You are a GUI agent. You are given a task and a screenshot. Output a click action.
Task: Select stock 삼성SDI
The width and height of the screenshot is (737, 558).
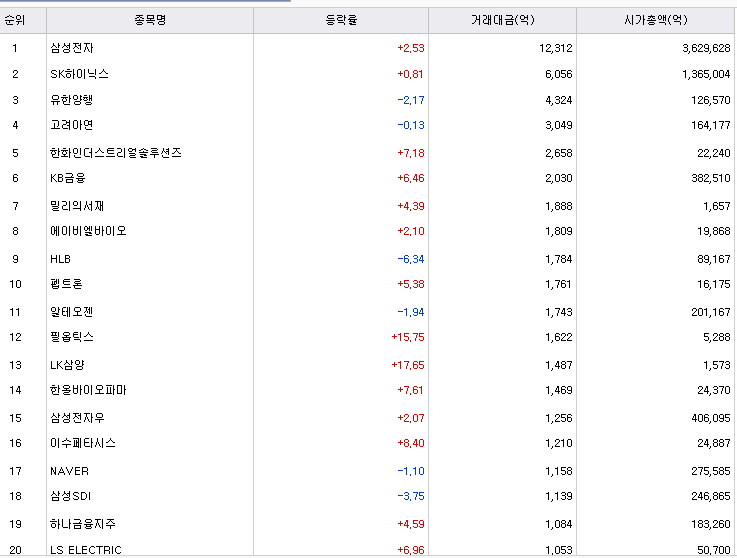click(x=71, y=496)
